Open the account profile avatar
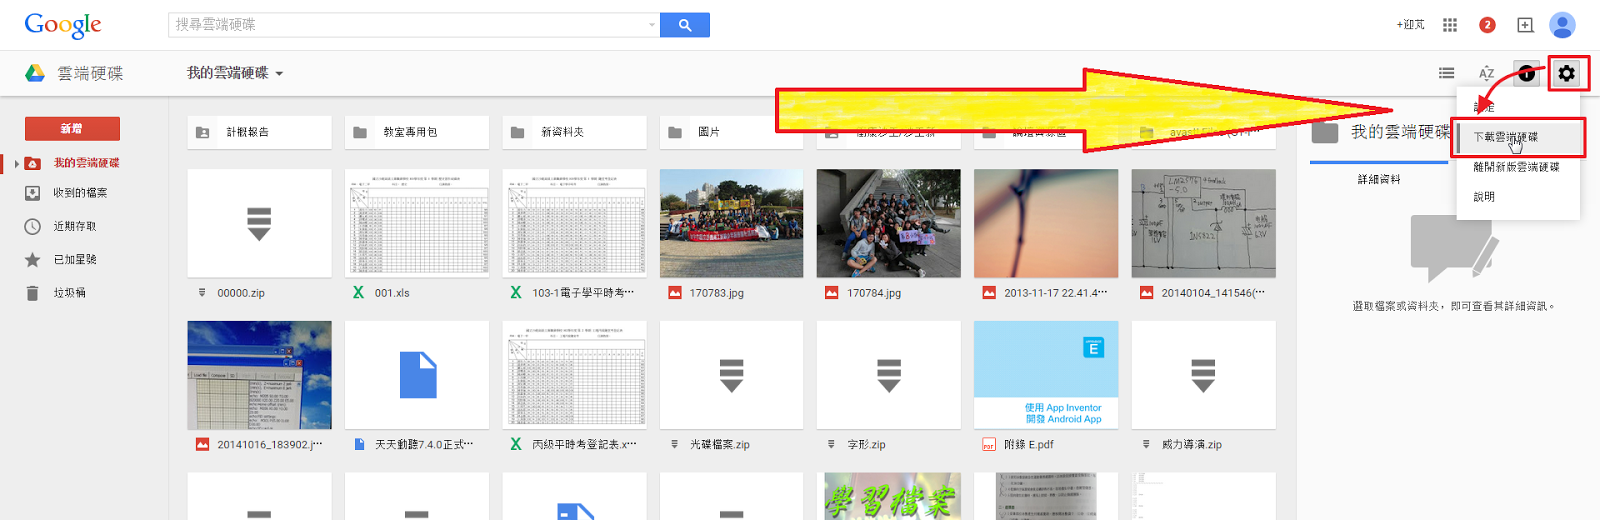Viewport: 1600px width, 520px height. (1562, 25)
